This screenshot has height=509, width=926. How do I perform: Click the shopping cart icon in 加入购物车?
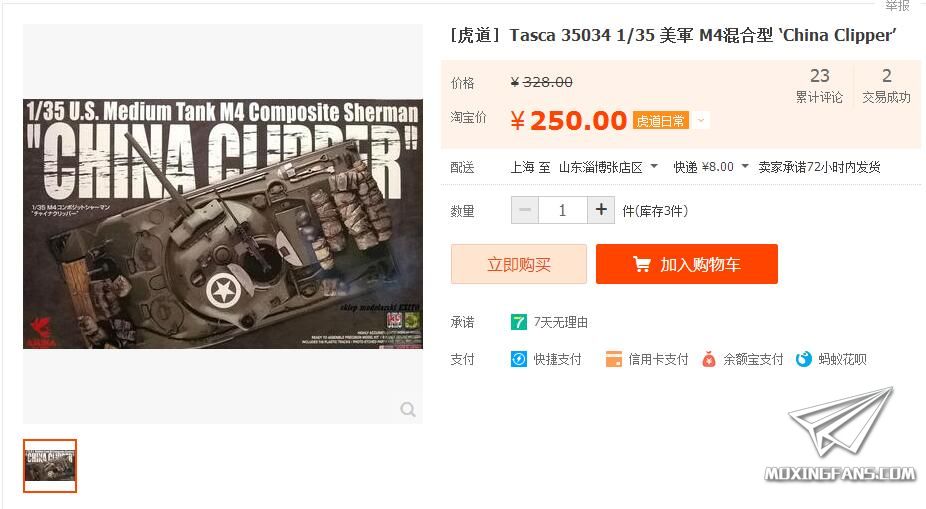(x=641, y=264)
